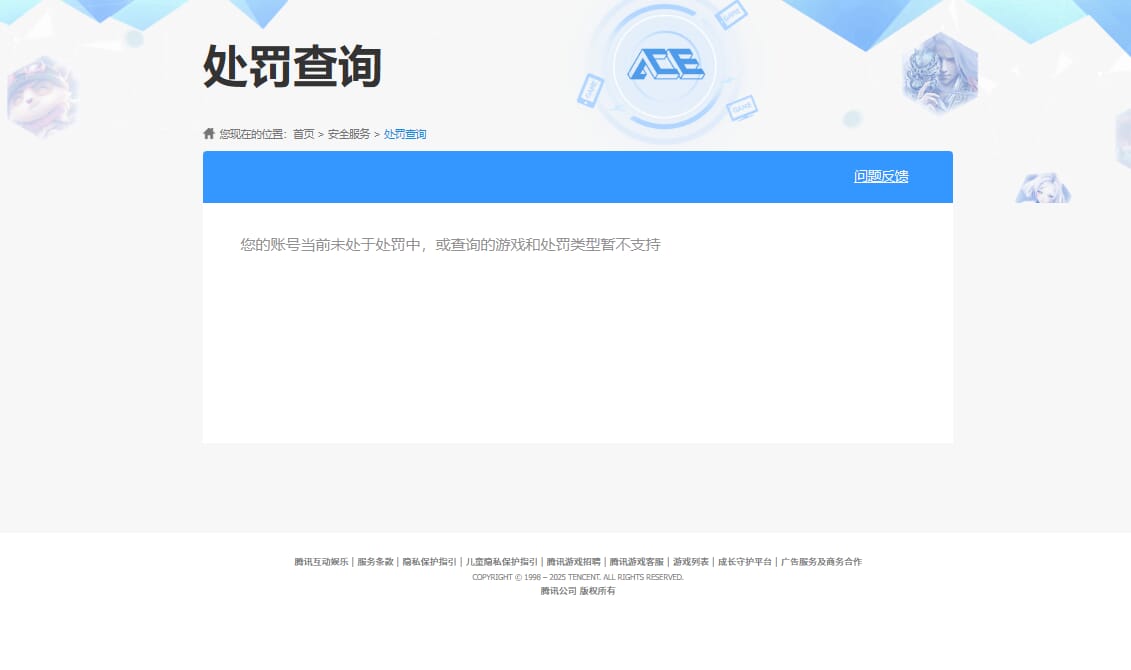Open the 隐私保护指引 footer link
Screen dimensions: 1131x670
(x=429, y=562)
